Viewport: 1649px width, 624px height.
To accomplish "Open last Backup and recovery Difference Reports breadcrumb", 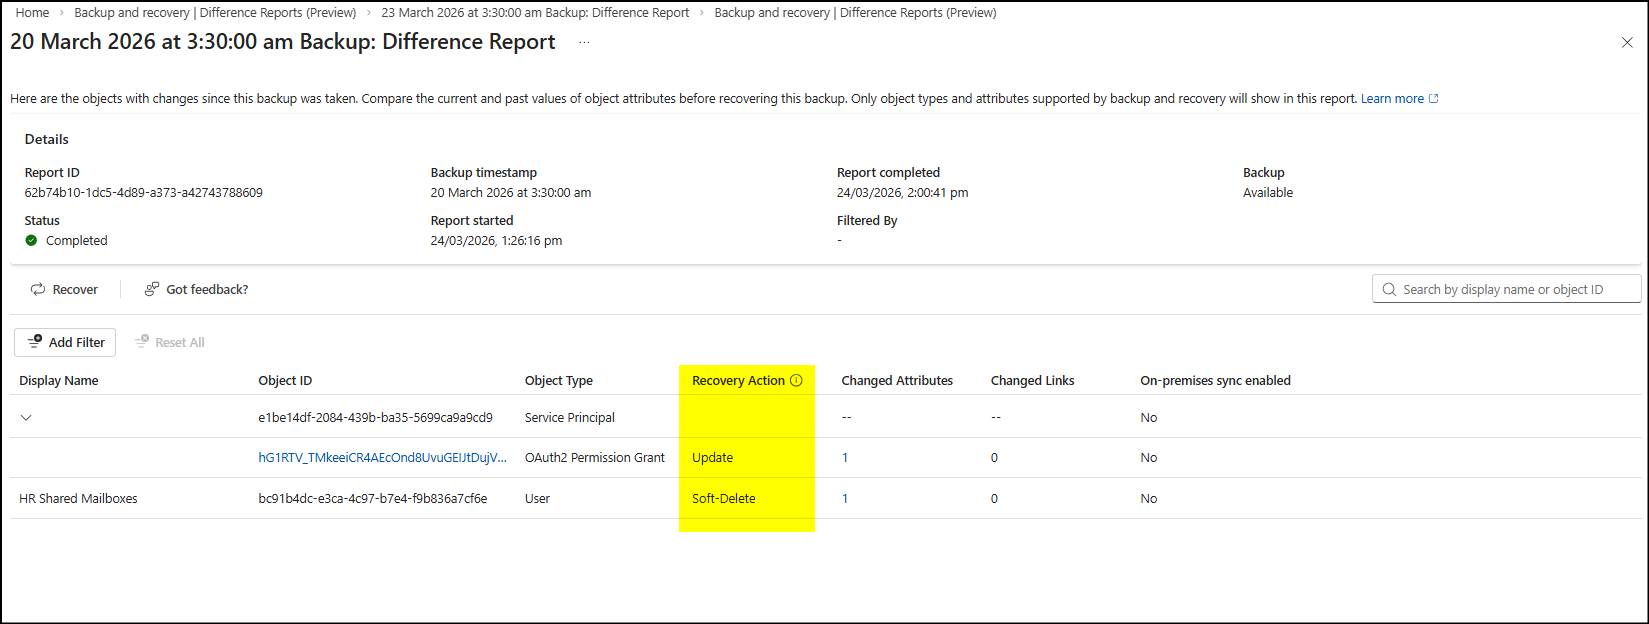I will [855, 12].
